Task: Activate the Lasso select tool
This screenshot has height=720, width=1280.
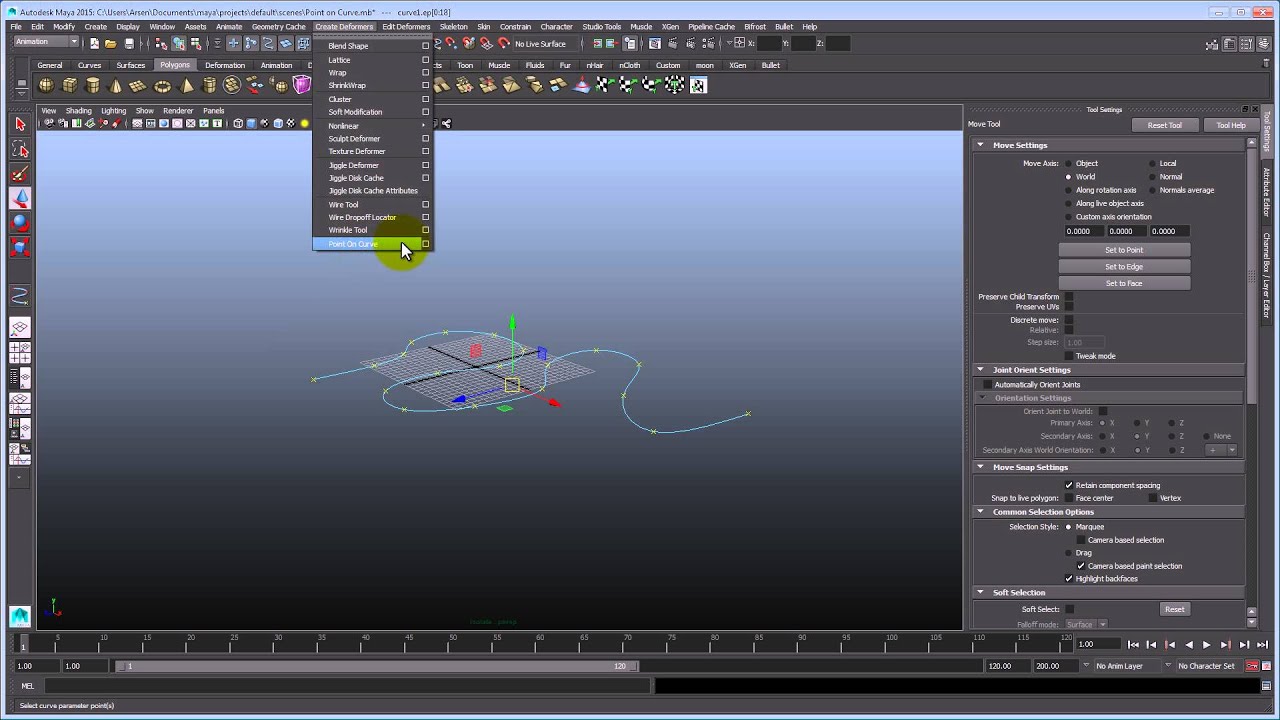Action: [20, 150]
